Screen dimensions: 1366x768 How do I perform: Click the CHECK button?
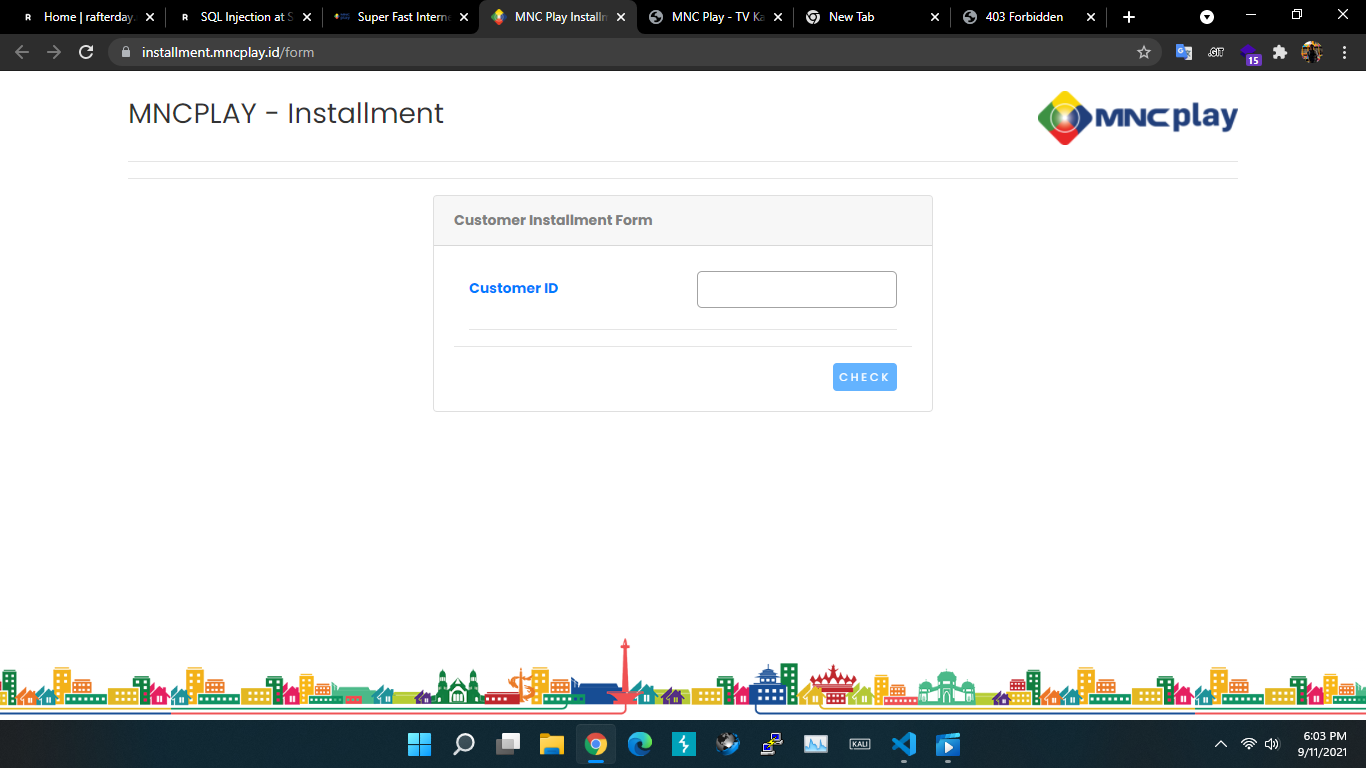pos(864,377)
